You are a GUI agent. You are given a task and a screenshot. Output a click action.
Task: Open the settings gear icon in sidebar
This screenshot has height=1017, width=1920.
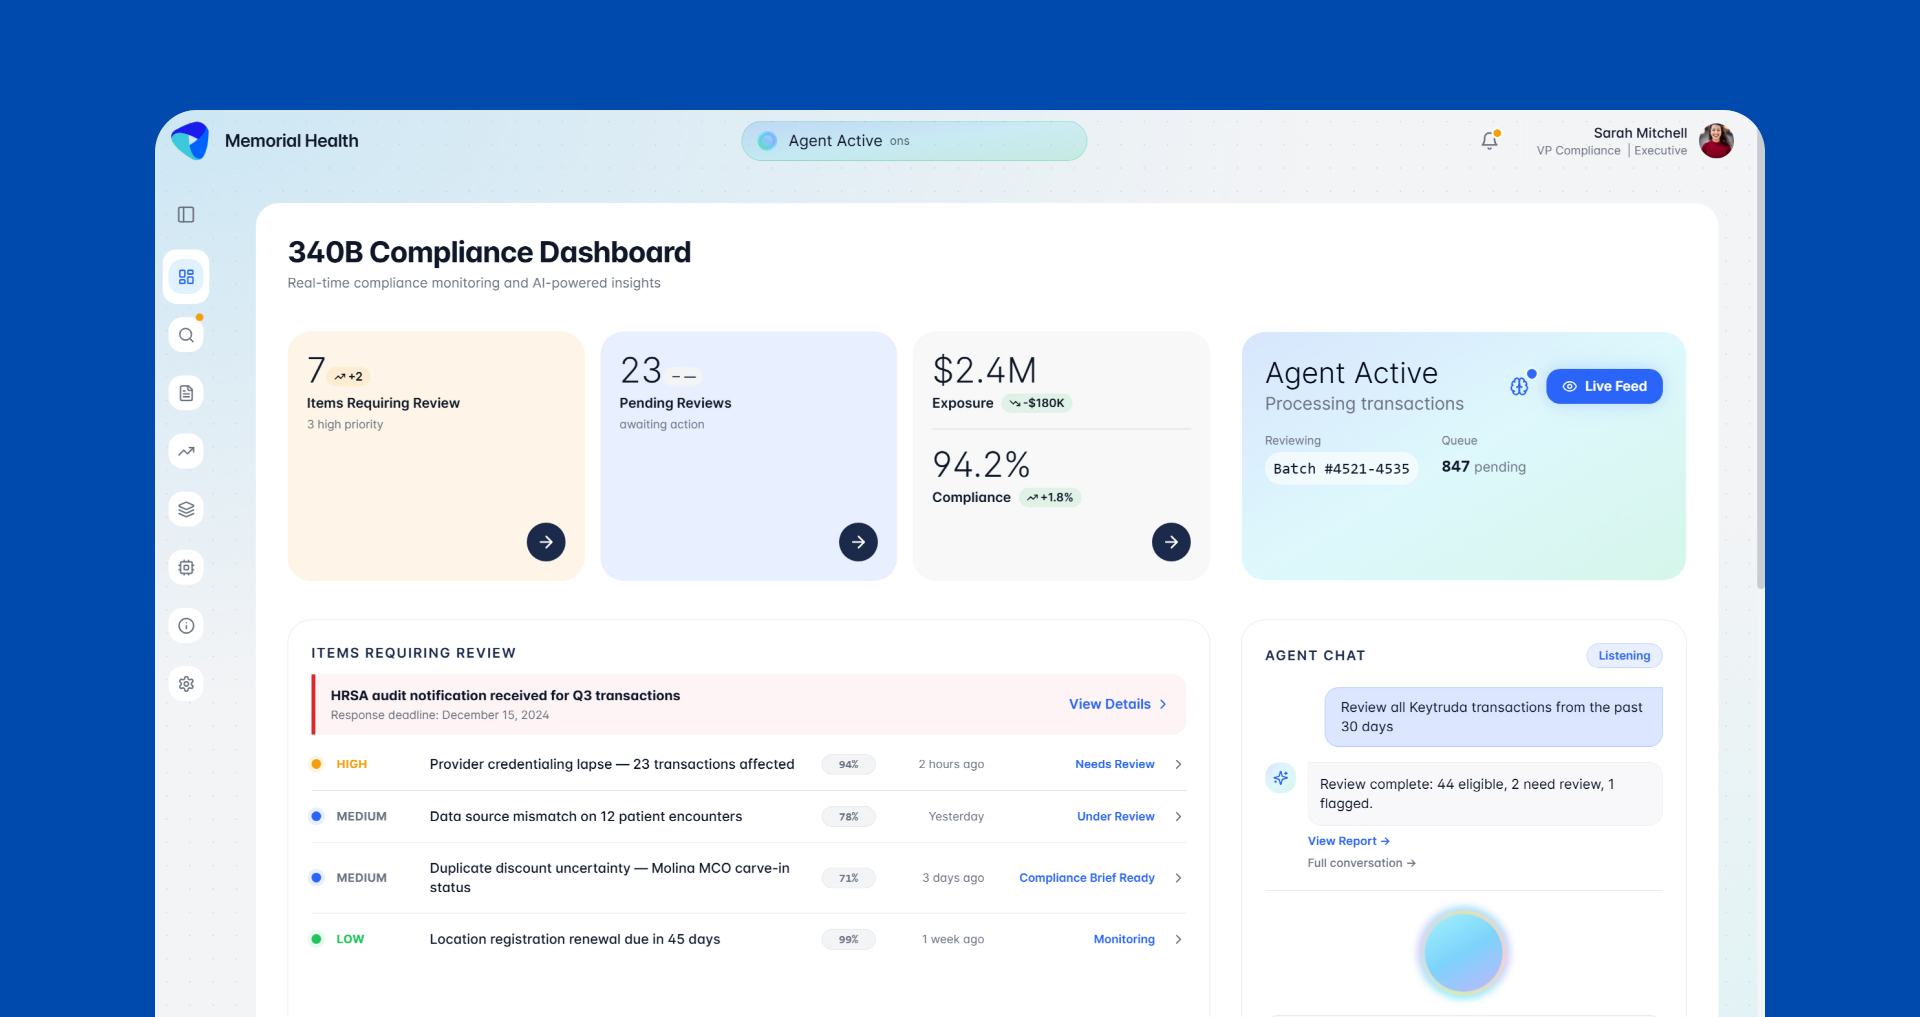click(186, 684)
